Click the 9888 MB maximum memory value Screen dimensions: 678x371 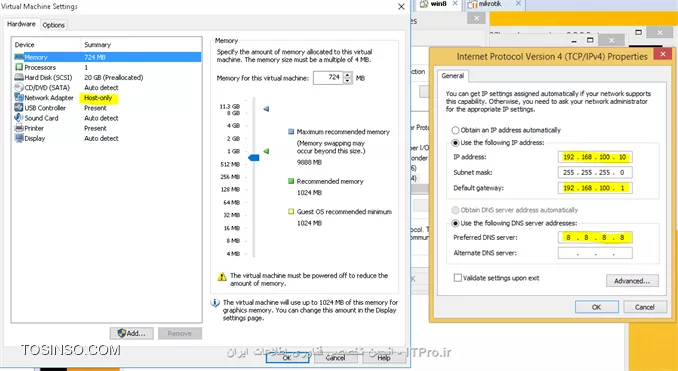pos(309,162)
